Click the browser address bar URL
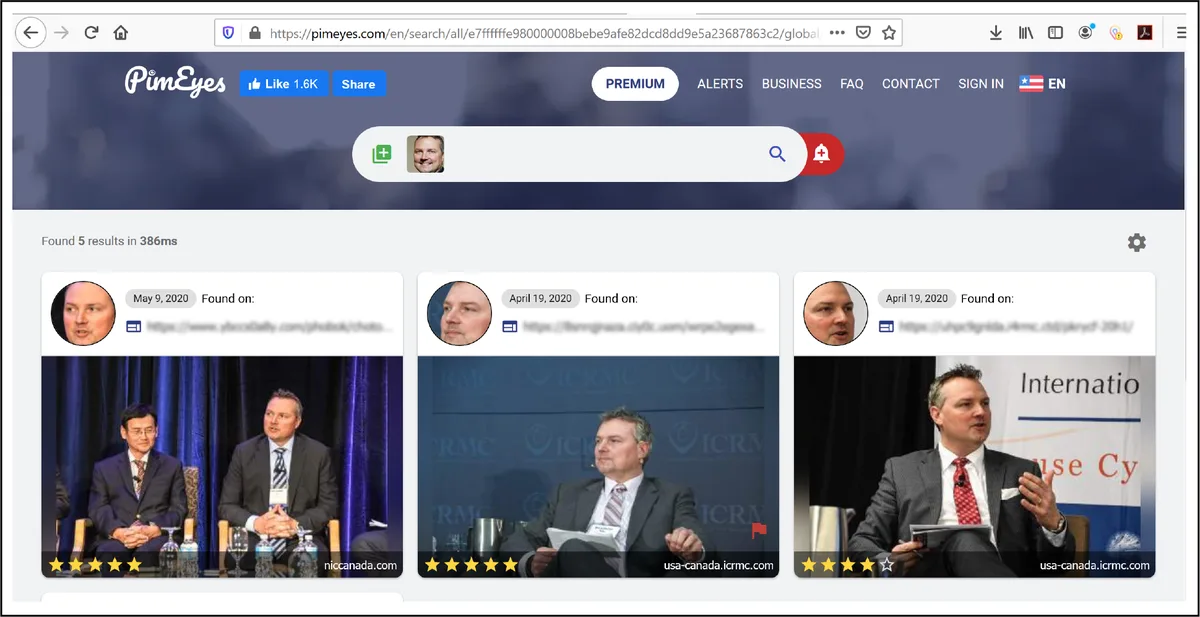 [545, 33]
